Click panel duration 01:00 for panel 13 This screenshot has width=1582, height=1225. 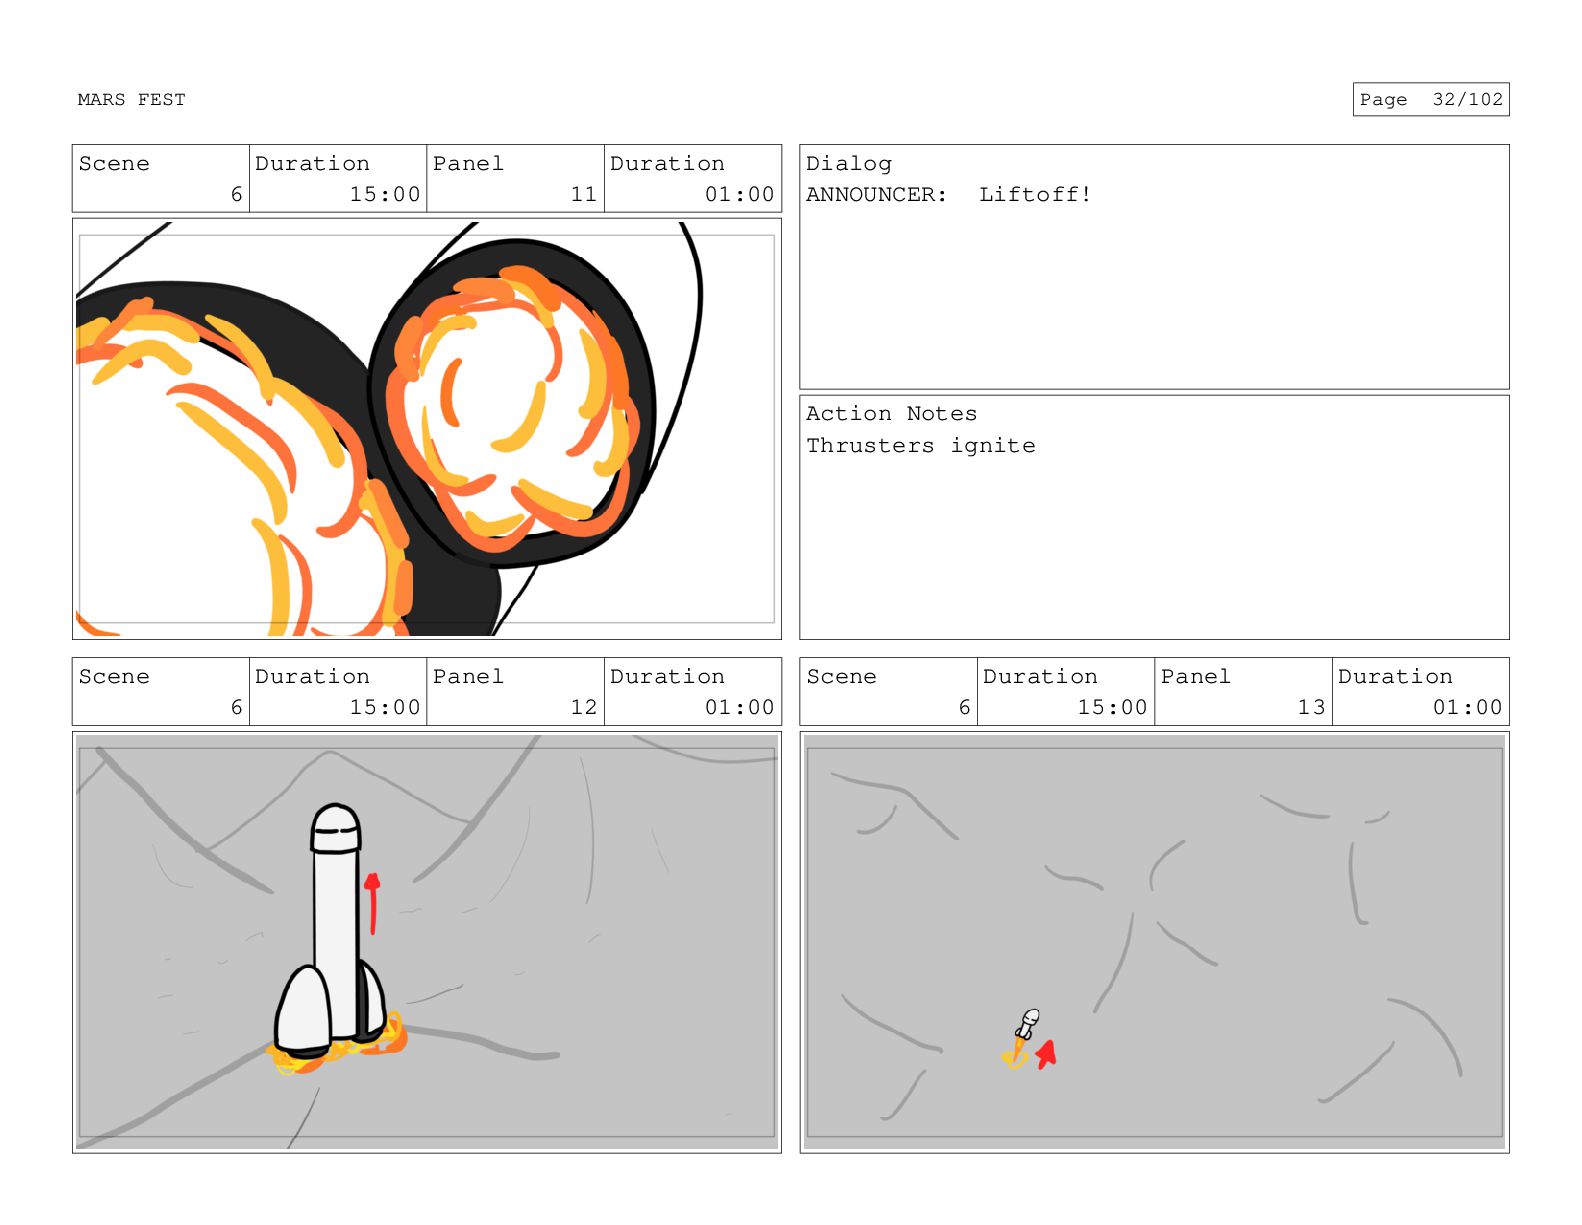1467,707
